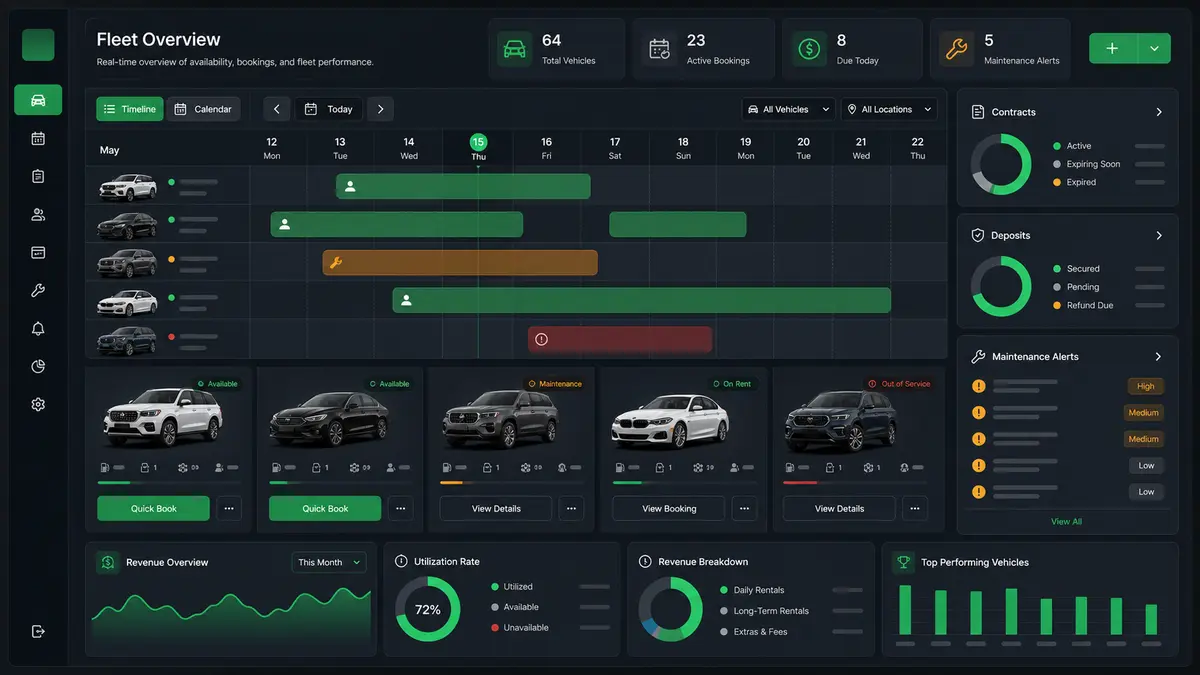This screenshot has height=675, width=1200.
Task: Click the logout icon at sidebar bottom
Action: [x=38, y=631]
